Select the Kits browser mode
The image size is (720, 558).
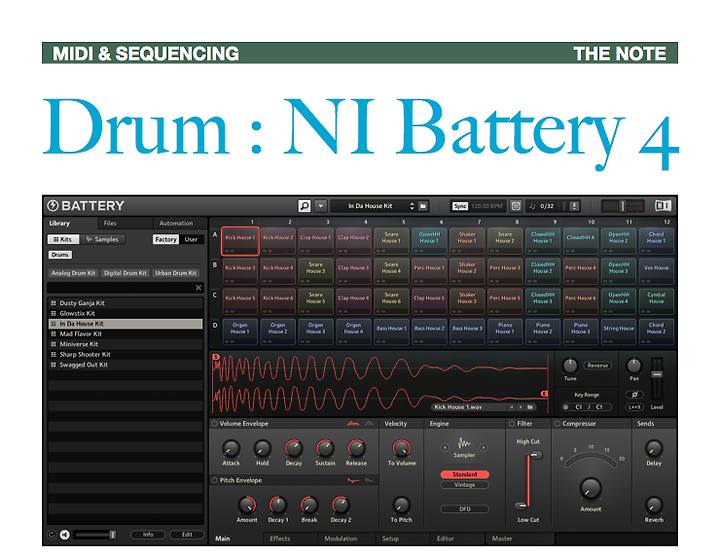[63, 239]
